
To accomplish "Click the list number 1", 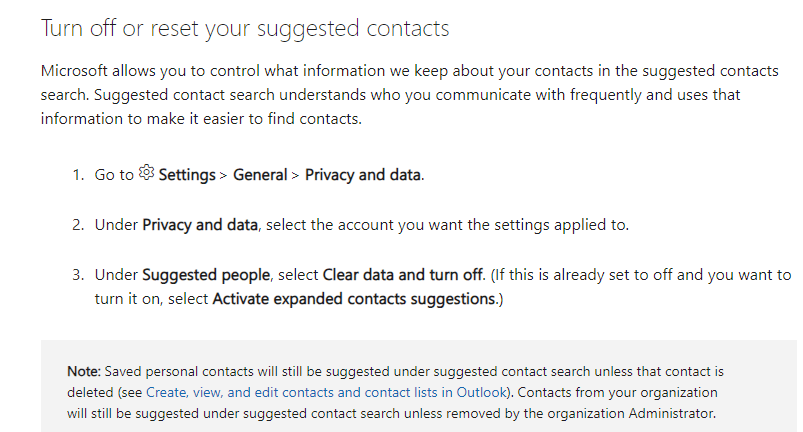I will pyautogui.click(x=77, y=175).
